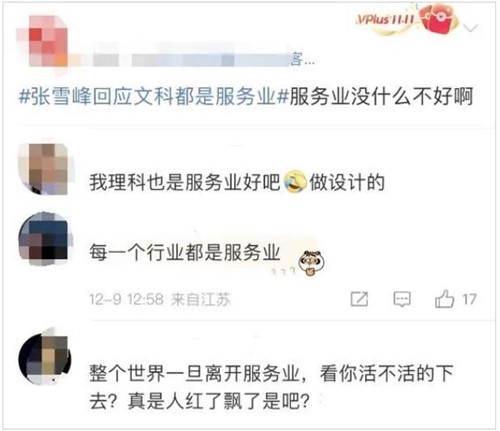Screen dimensions: 500x431
Task: Click the truncated 客... text after the username
Action: [302, 60]
